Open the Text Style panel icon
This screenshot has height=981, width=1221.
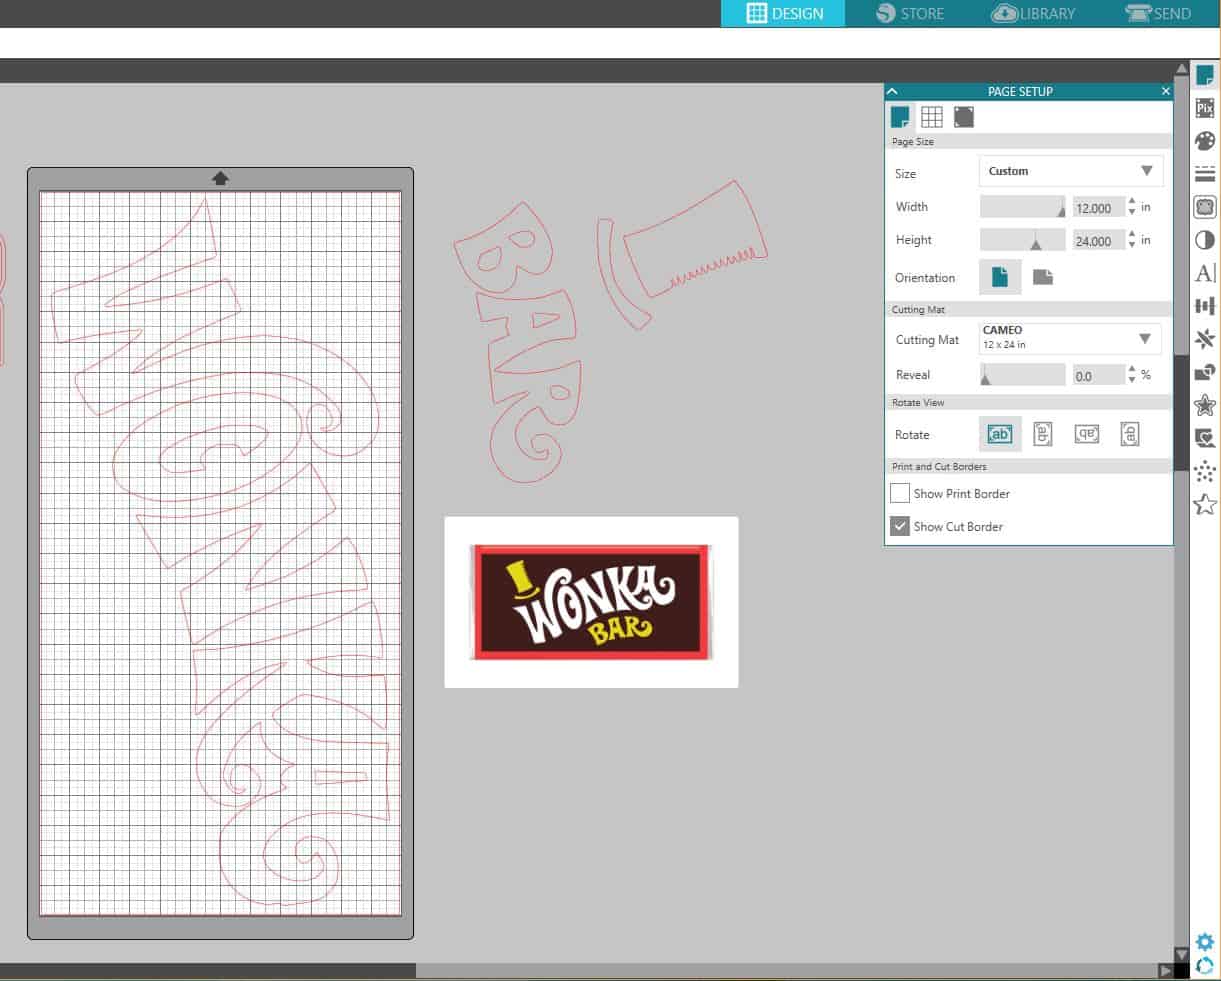pyautogui.click(x=1204, y=273)
